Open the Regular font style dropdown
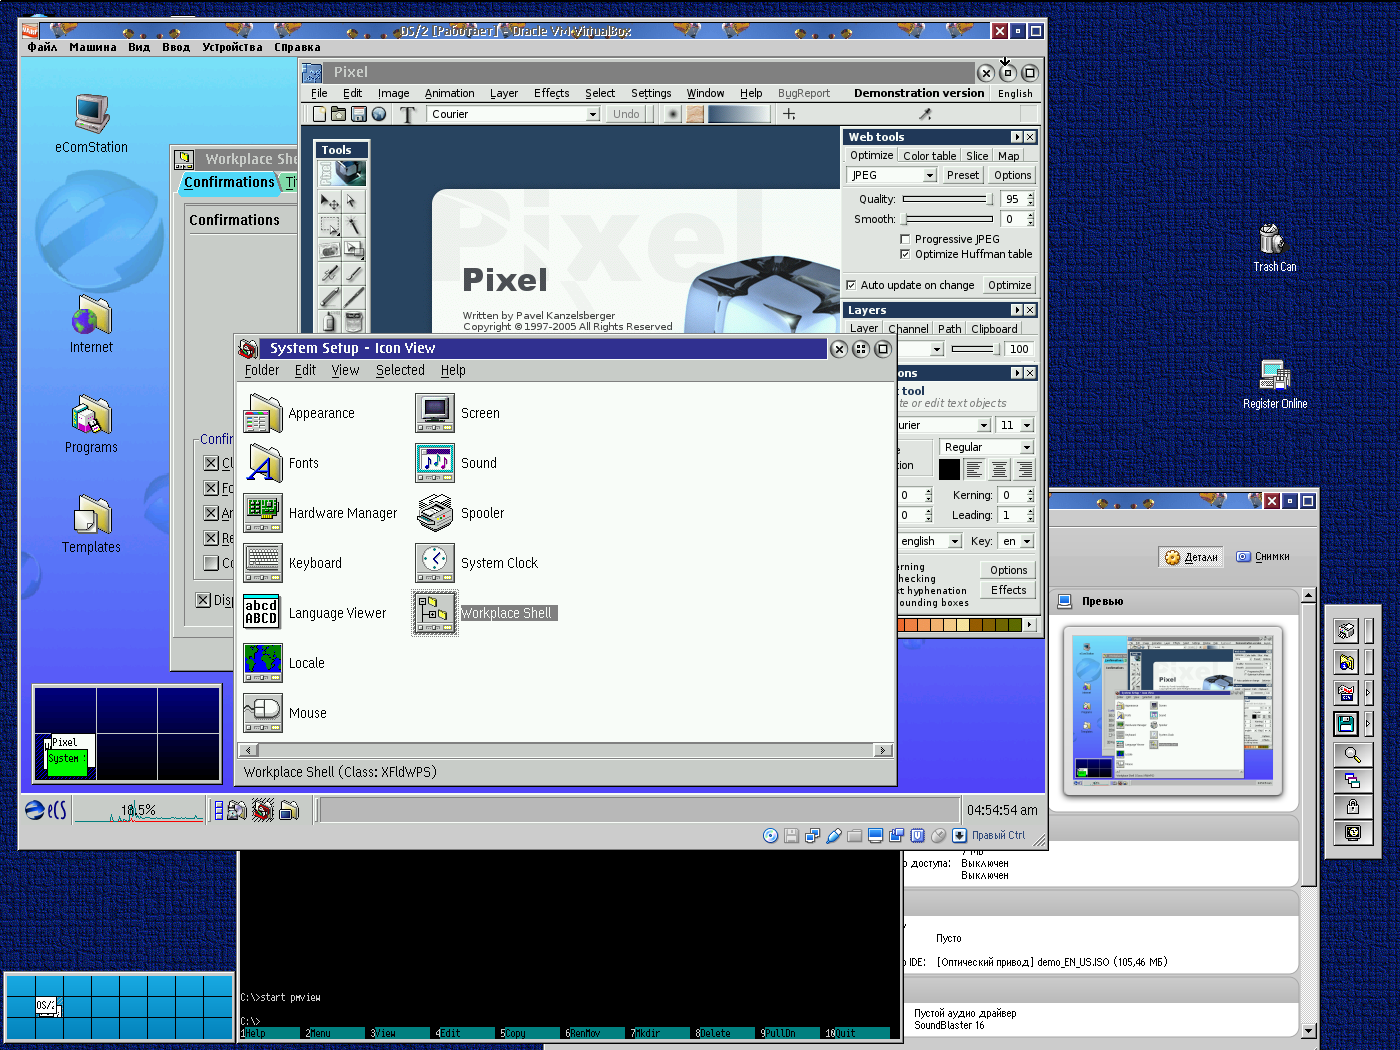Screen dimensions: 1400x1050 1027,447
